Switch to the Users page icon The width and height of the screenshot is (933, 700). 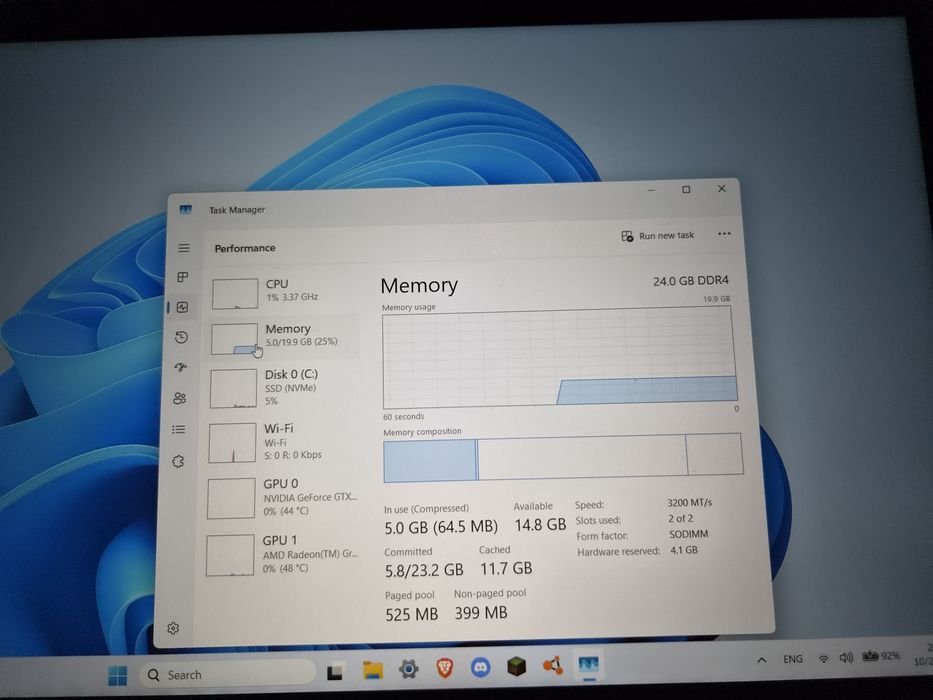(180, 398)
